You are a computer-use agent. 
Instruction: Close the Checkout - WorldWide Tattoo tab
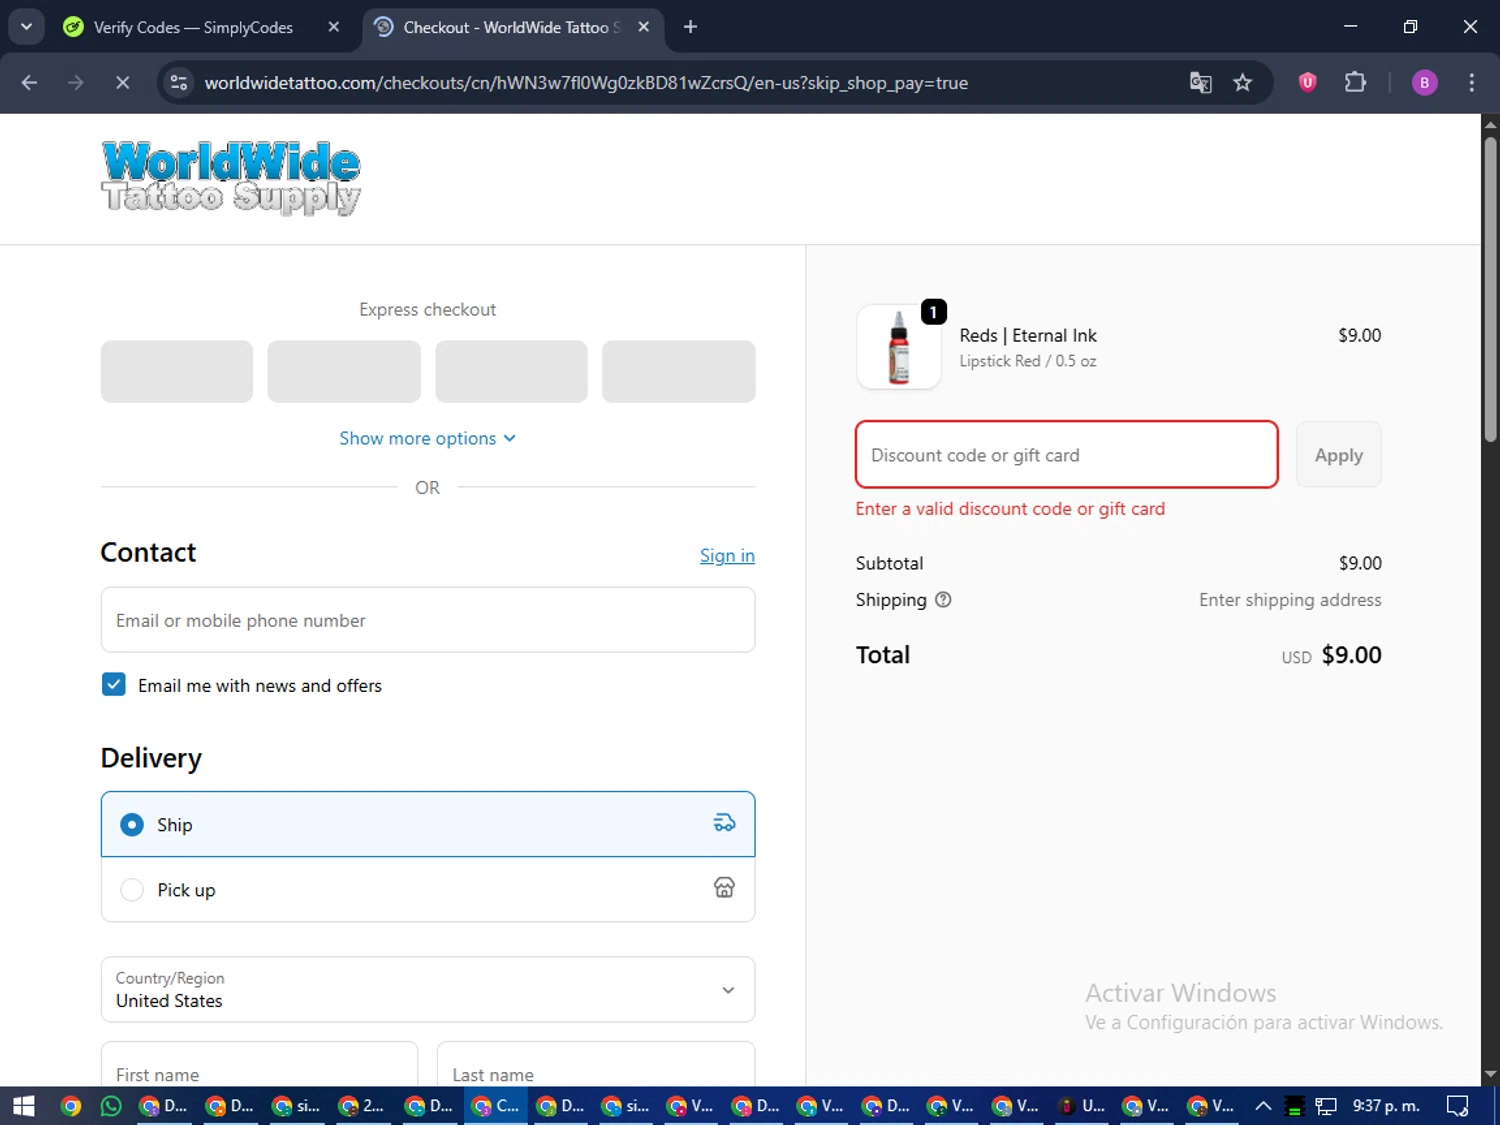[644, 27]
